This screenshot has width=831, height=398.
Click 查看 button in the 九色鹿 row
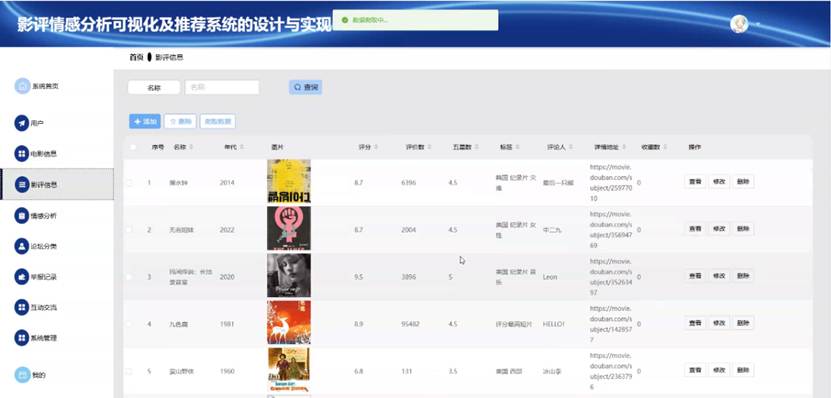tap(695, 323)
